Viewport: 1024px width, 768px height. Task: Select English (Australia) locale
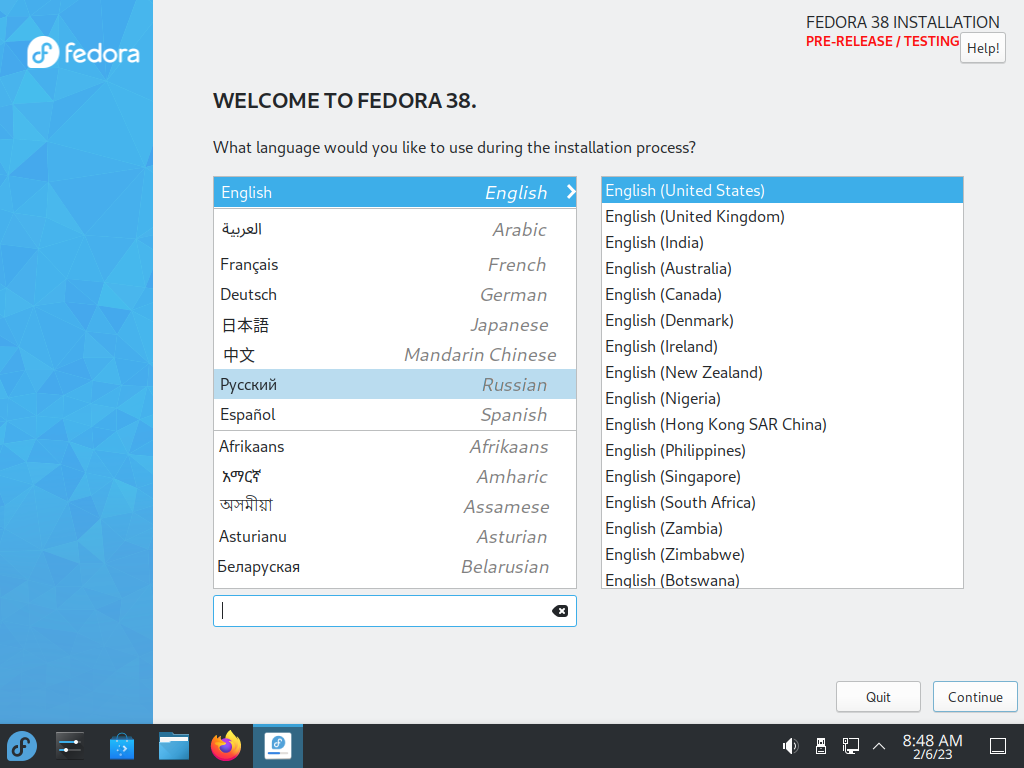pyautogui.click(x=782, y=268)
